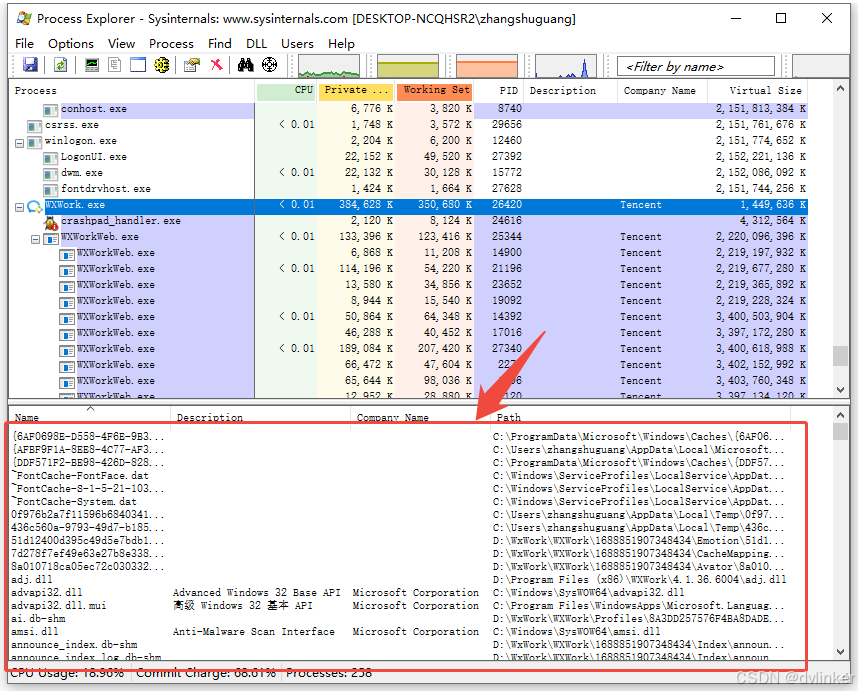Click the Save toolbar icon
This screenshot has height=693, width=859.
[30, 65]
